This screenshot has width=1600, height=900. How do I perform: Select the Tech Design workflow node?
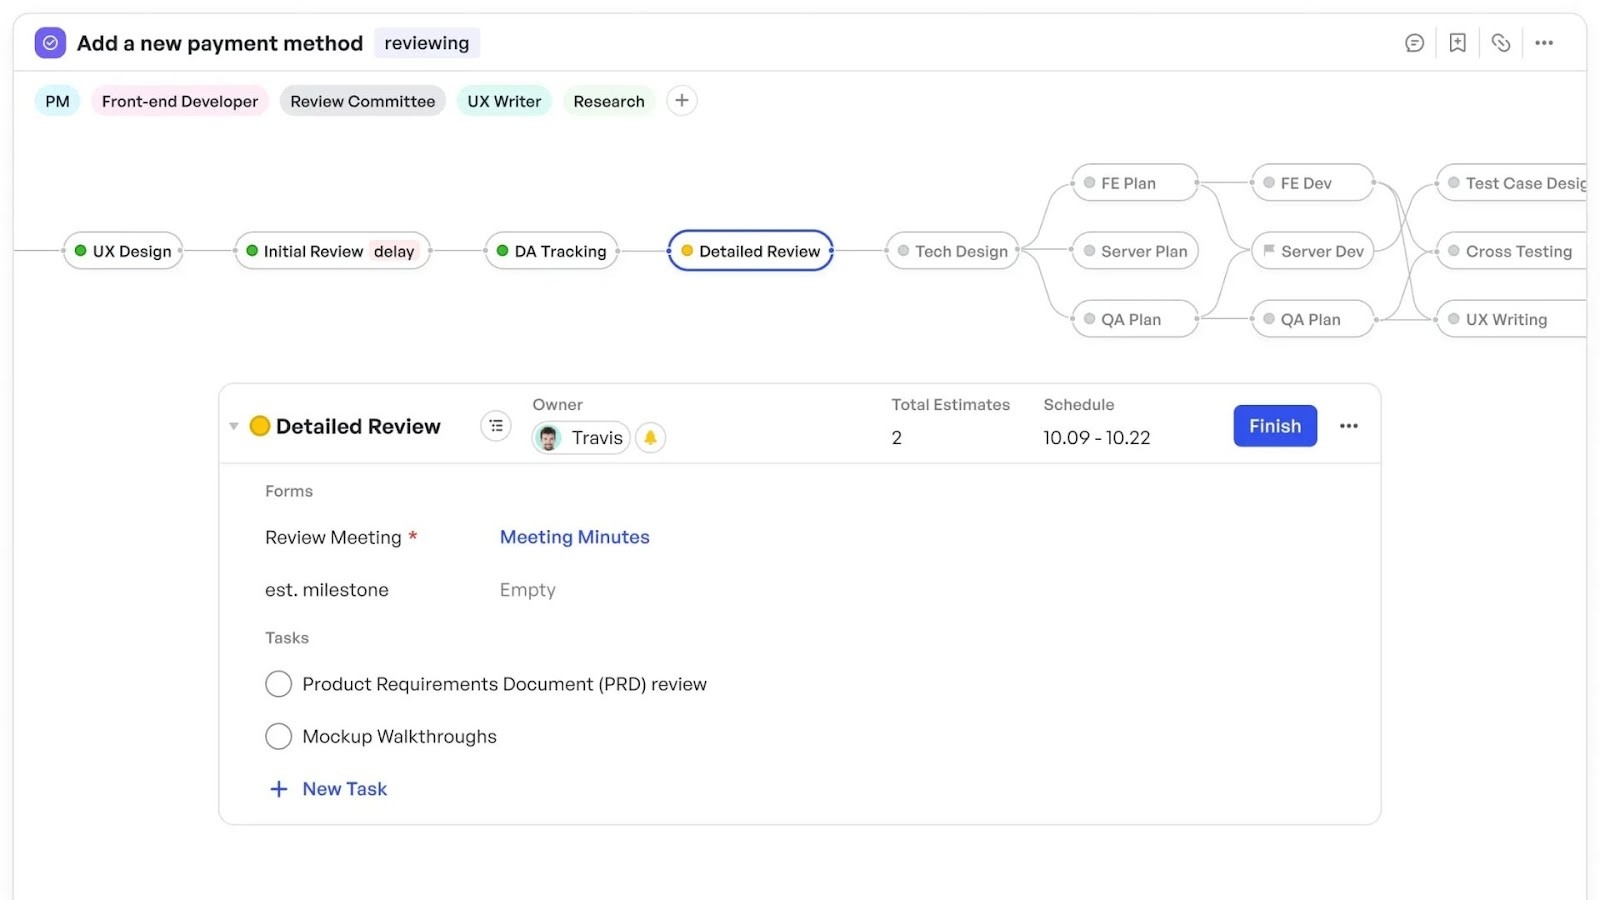pos(952,251)
